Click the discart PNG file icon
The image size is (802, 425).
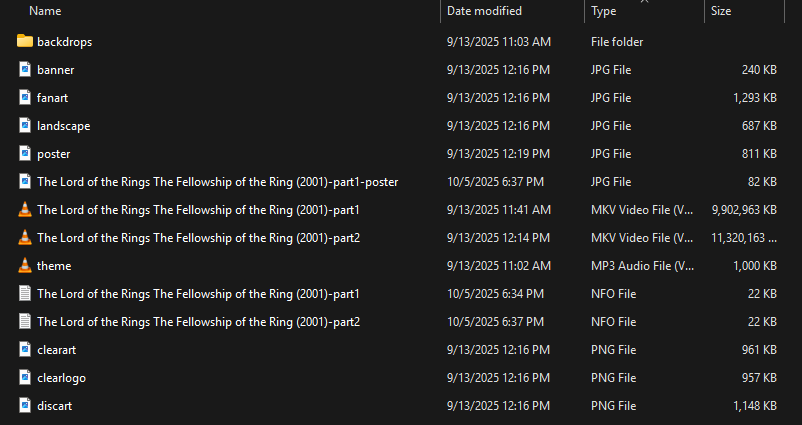[25, 406]
